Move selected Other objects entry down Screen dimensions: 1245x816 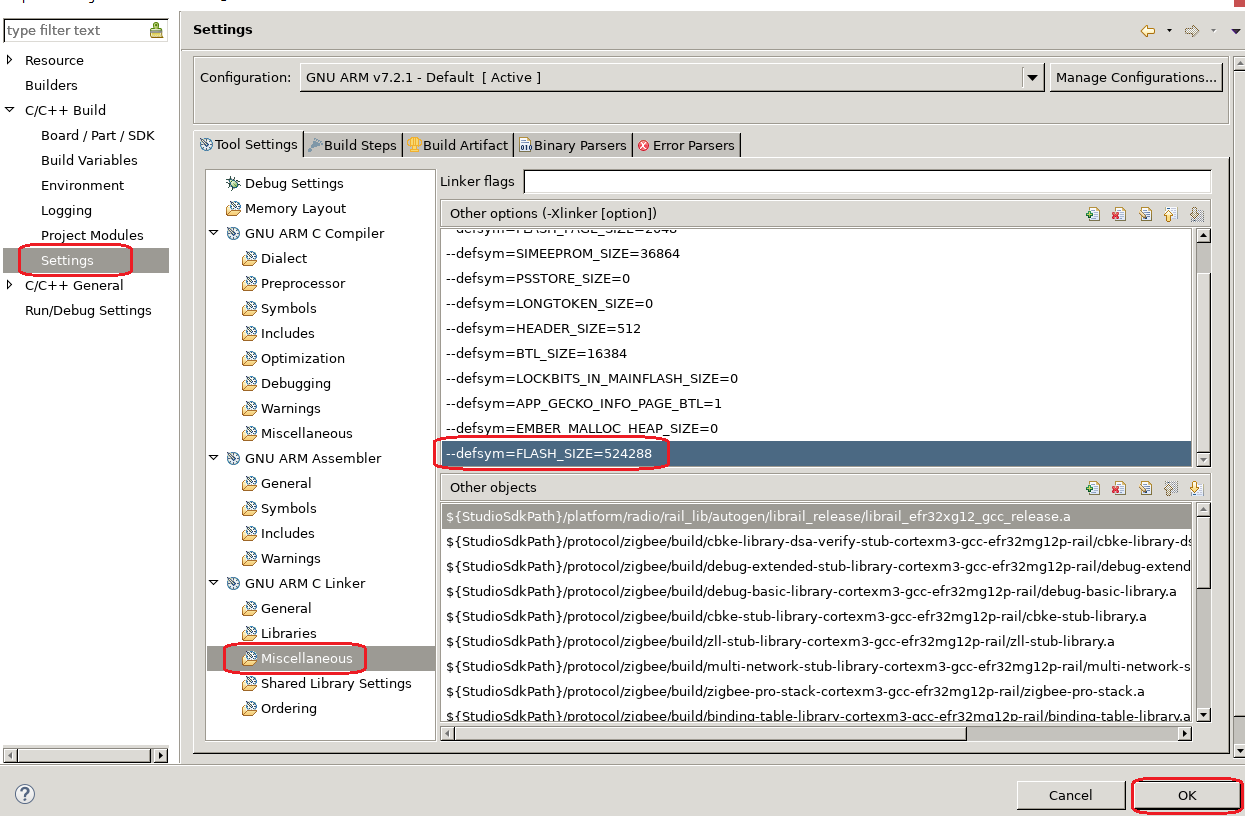tap(1195, 489)
